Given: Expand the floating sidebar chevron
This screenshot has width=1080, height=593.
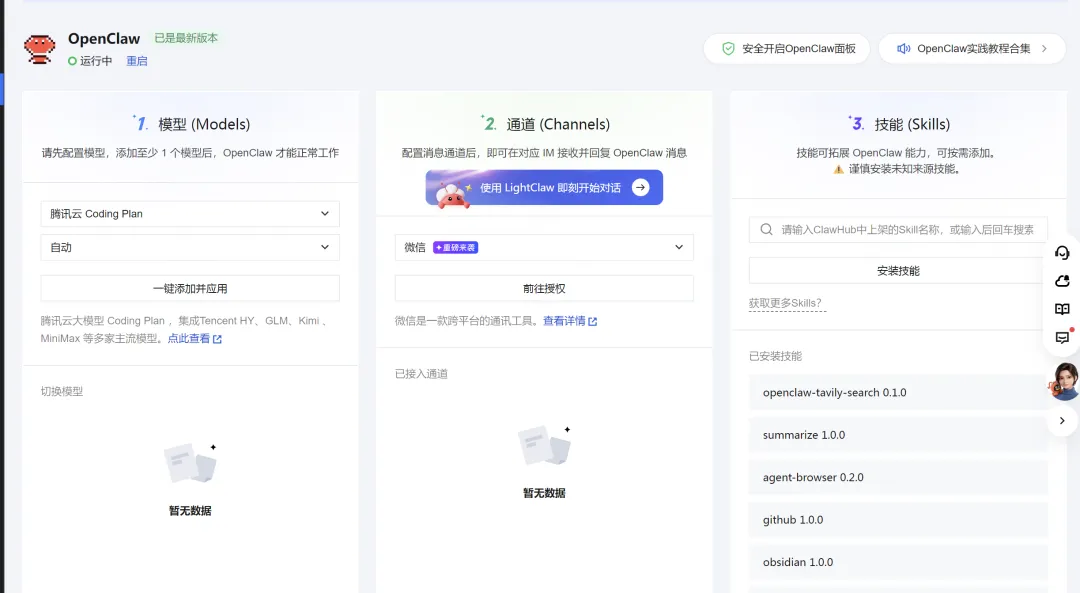Looking at the screenshot, I should tap(1062, 421).
